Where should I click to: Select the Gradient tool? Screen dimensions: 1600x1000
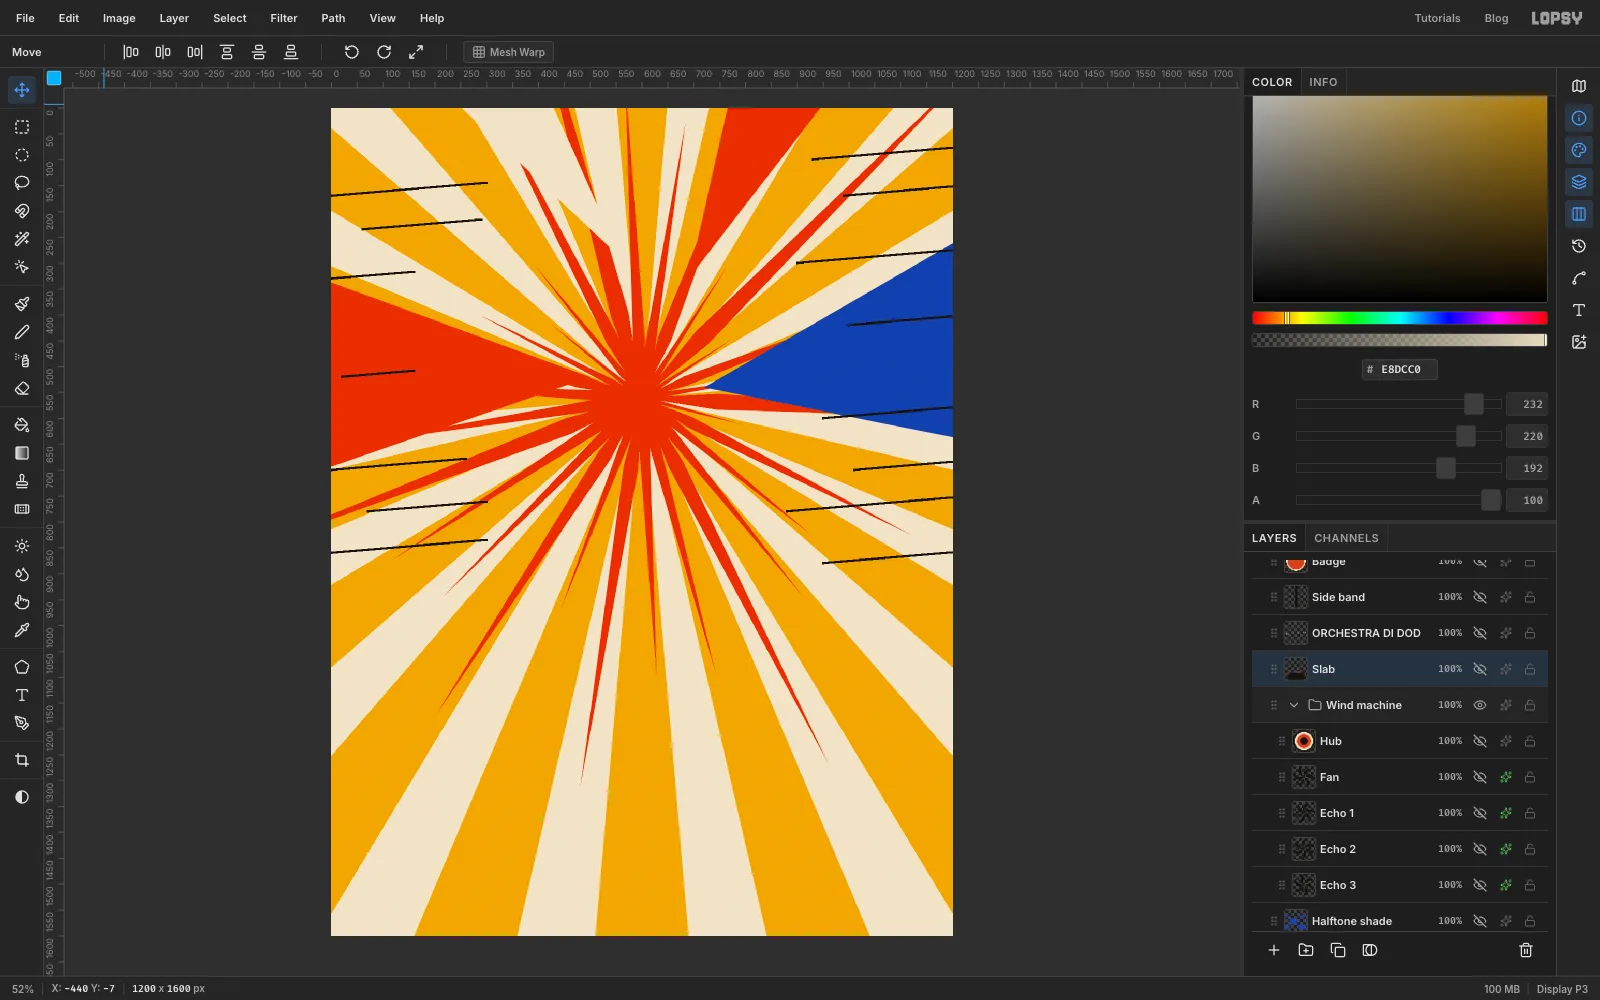[x=22, y=453]
